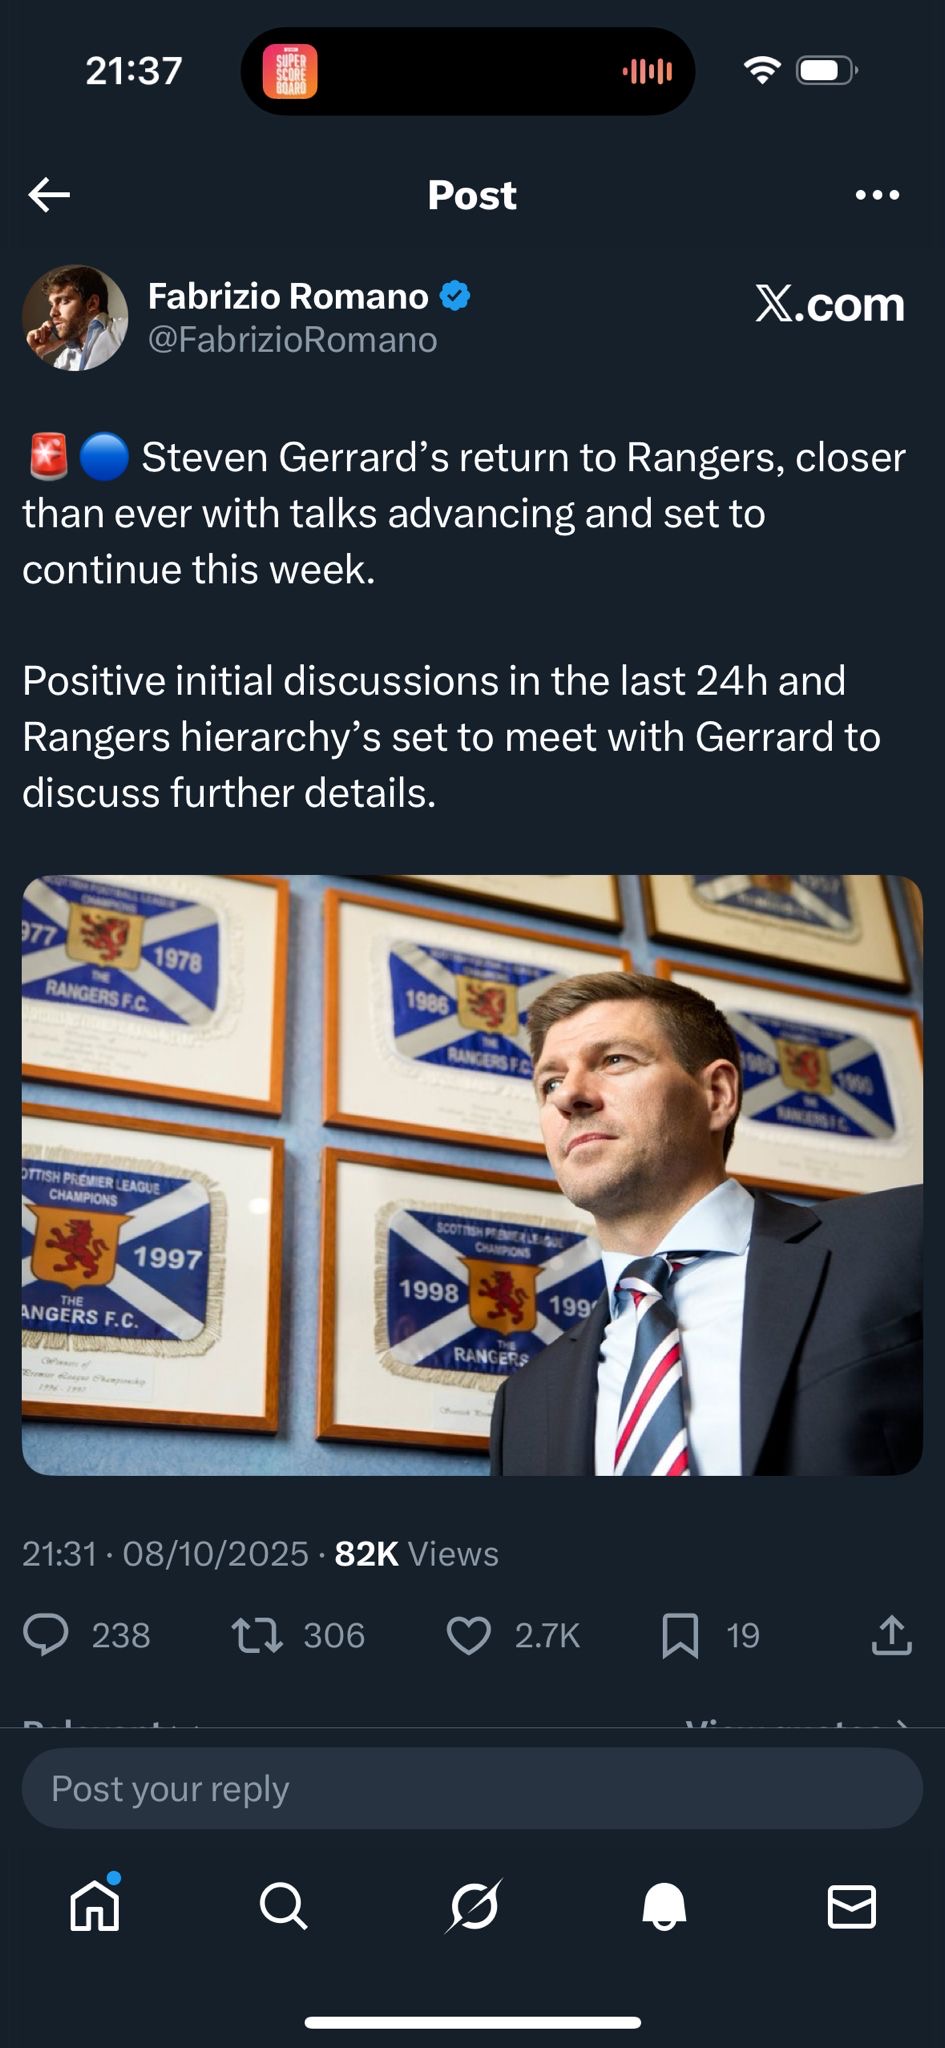The height and width of the screenshot is (2048, 945).
Task: Tap the reply speech bubble icon
Action: point(46,1635)
